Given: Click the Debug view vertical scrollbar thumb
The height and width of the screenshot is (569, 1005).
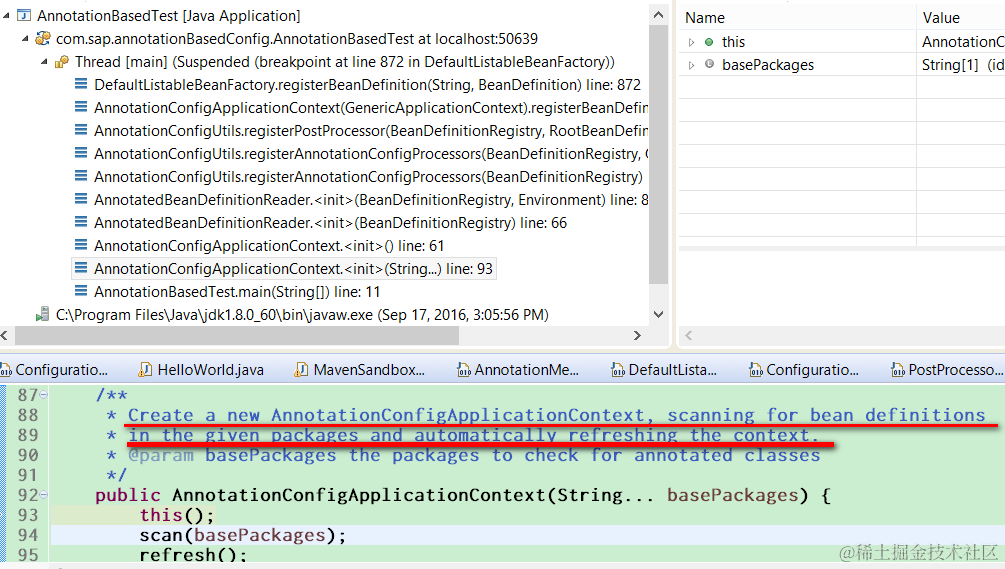Looking at the screenshot, I should 658,154.
